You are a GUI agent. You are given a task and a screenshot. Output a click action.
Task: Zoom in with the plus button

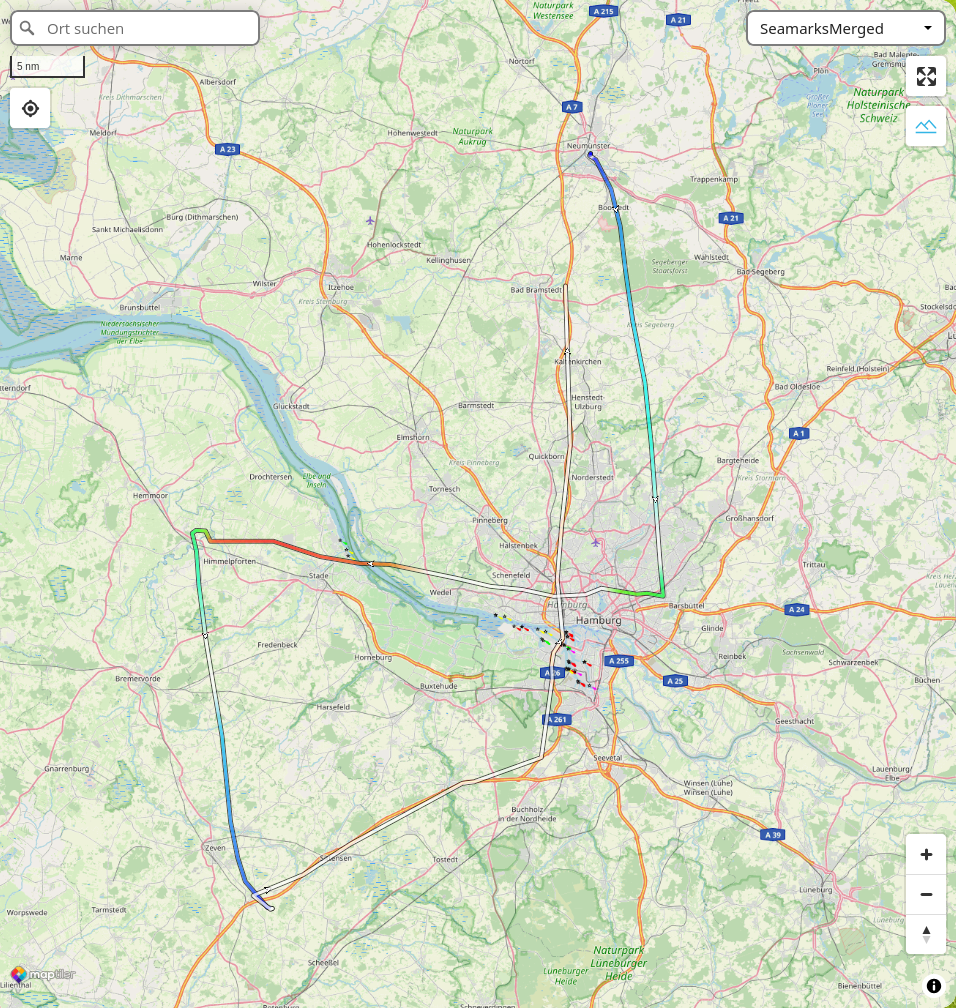click(x=926, y=854)
